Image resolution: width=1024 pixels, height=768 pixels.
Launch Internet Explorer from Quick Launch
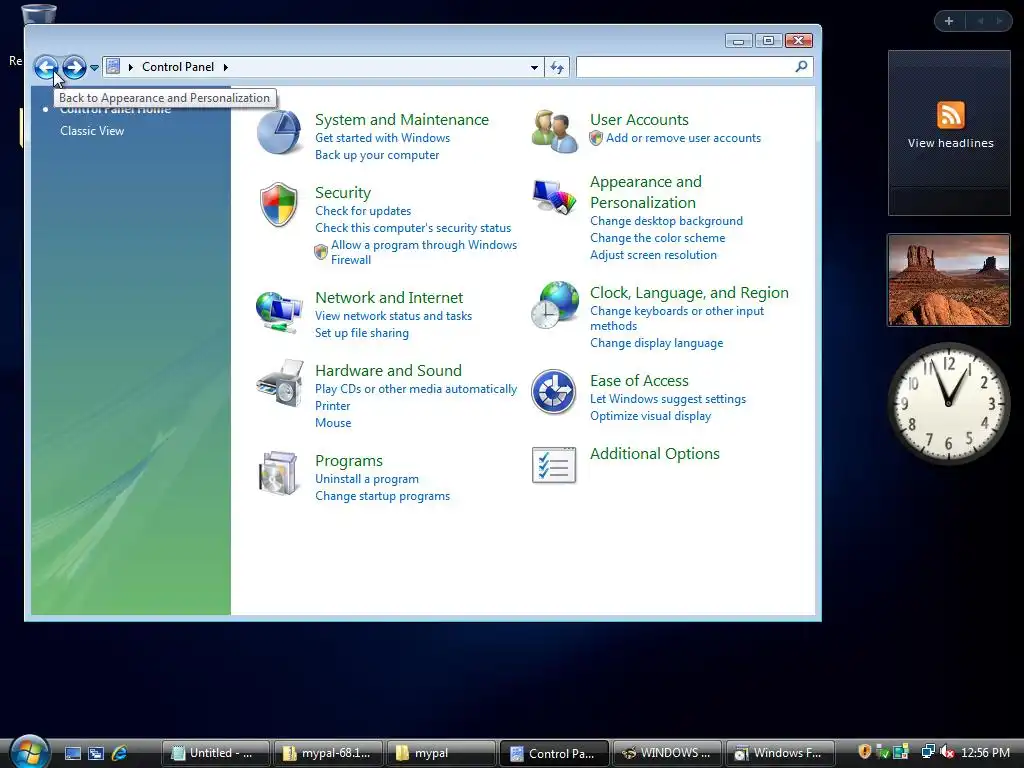[119, 753]
